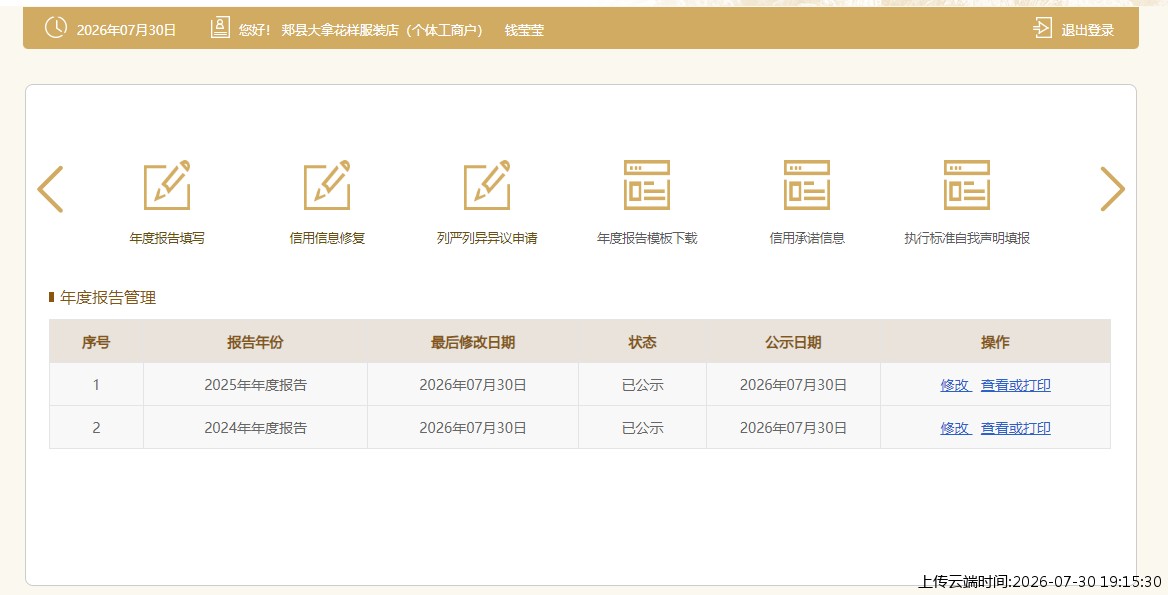Click the 报告年份 column header
The height and width of the screenshot is (595, 1168).
pyautogui.click(x=256, y=343)
